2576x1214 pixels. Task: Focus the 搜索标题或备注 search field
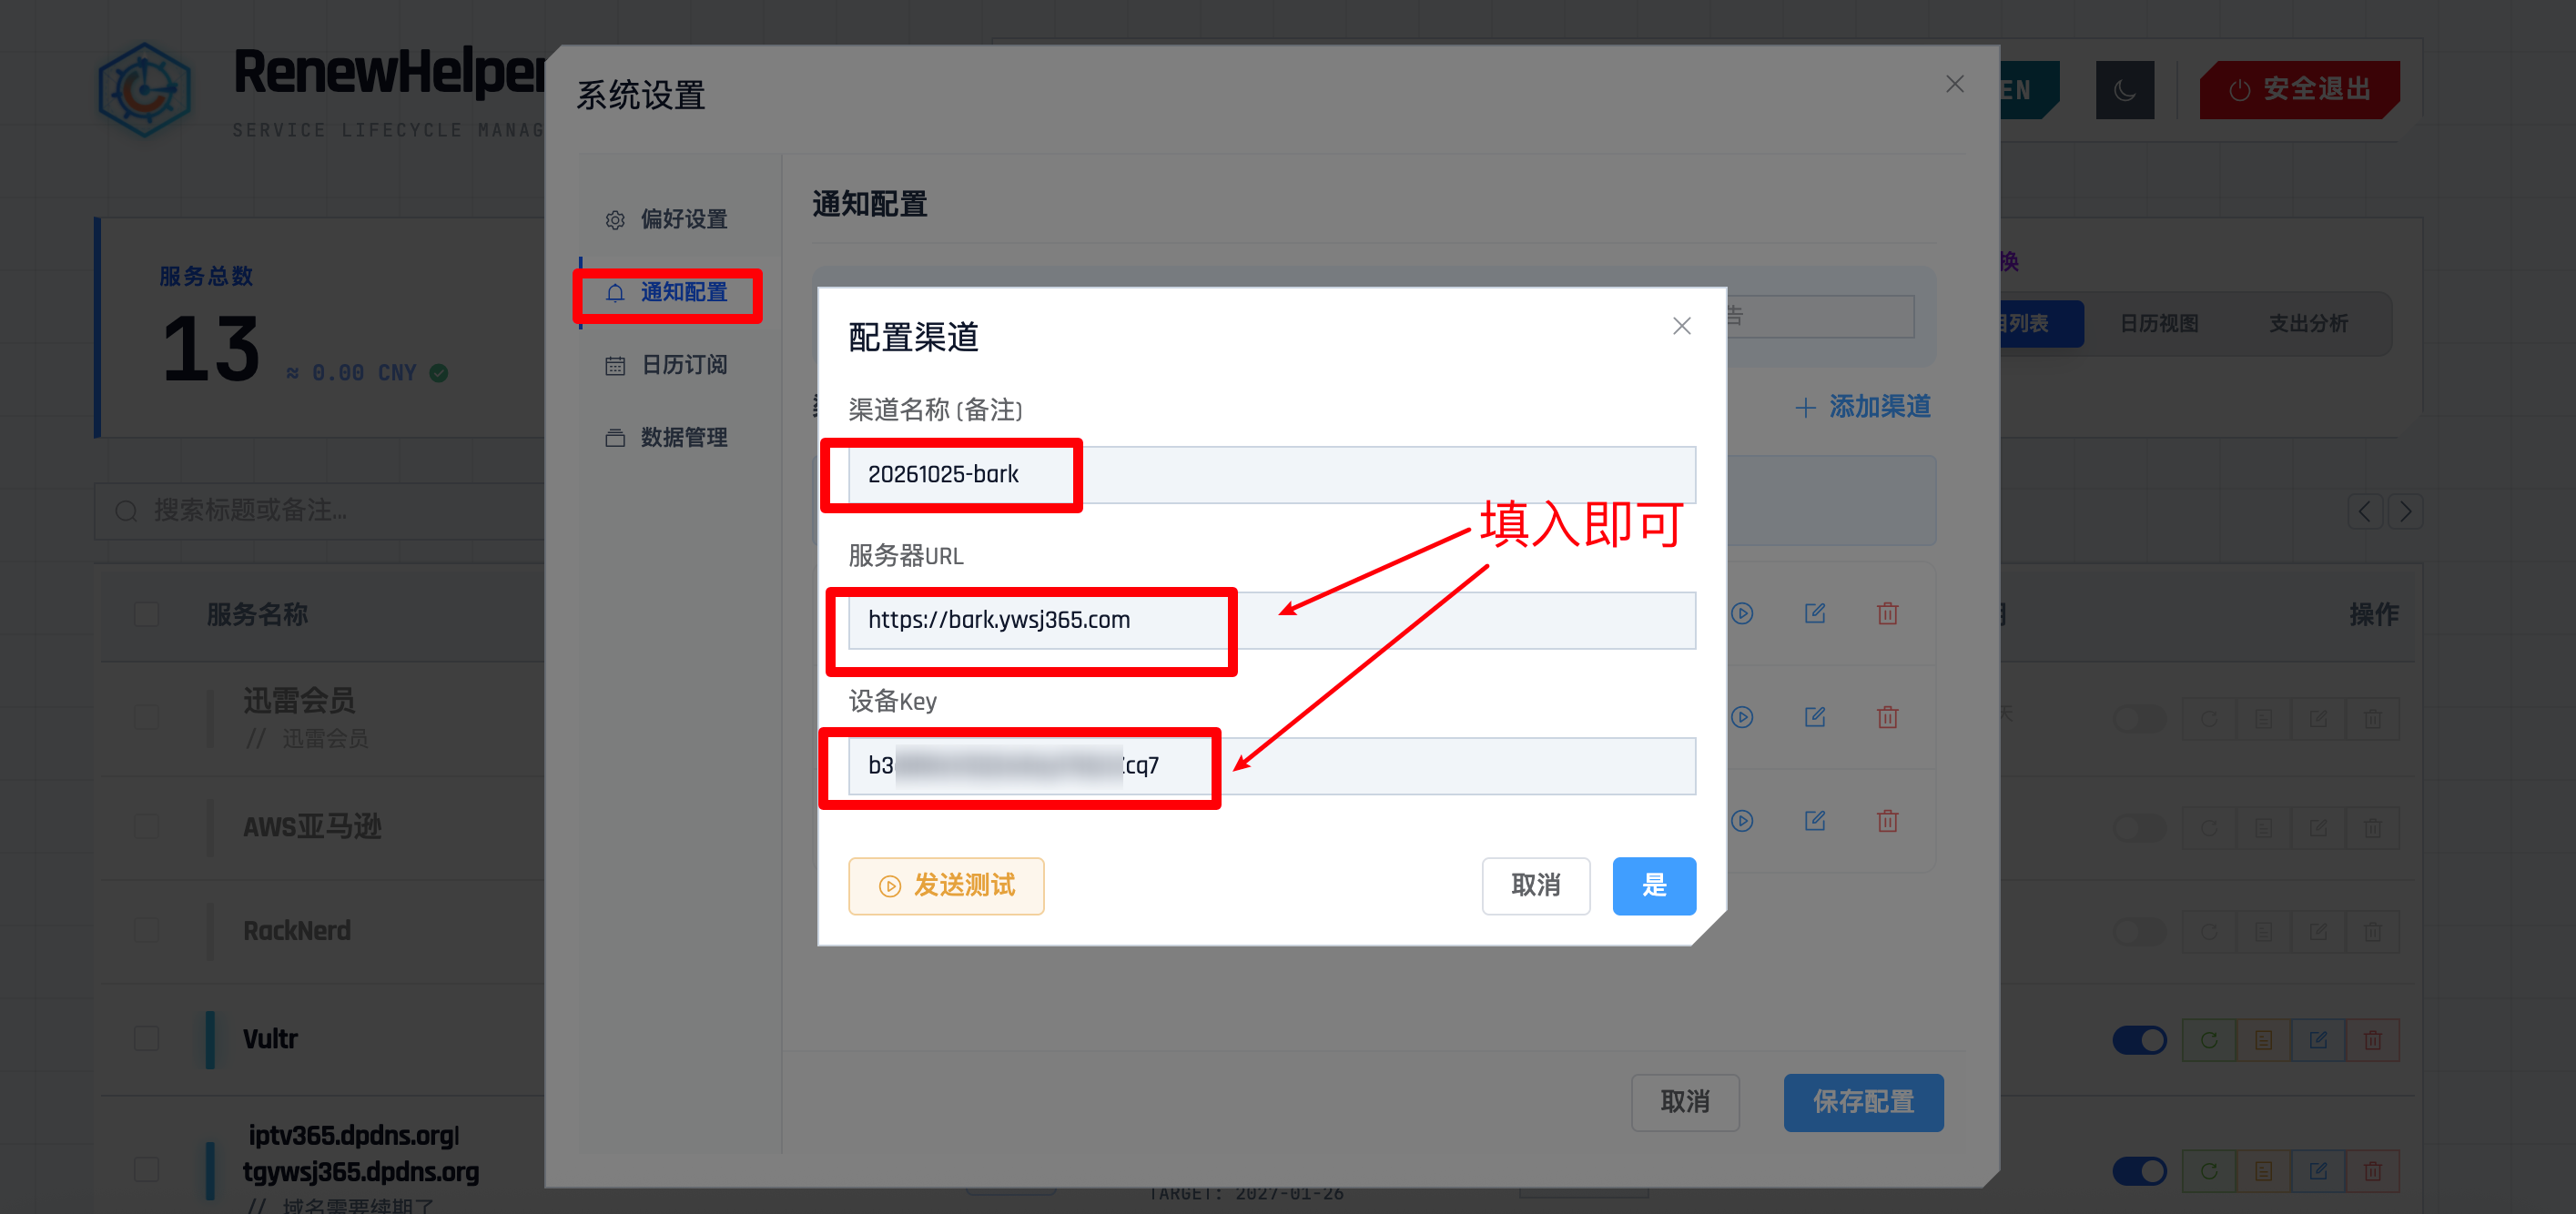320,511
